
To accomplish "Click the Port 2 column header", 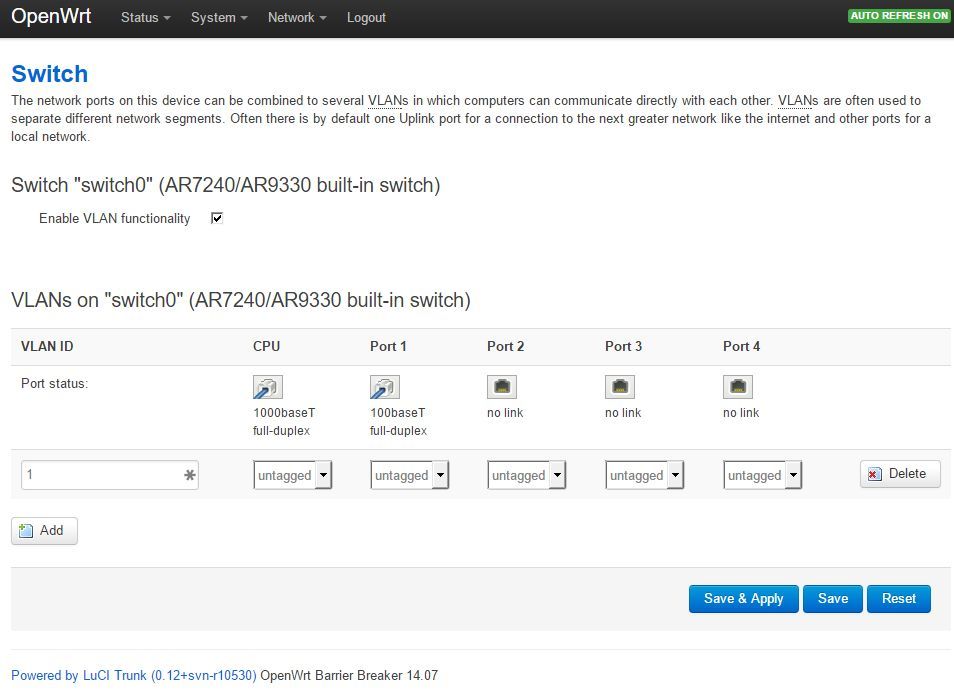I will (x=506, y=346).
